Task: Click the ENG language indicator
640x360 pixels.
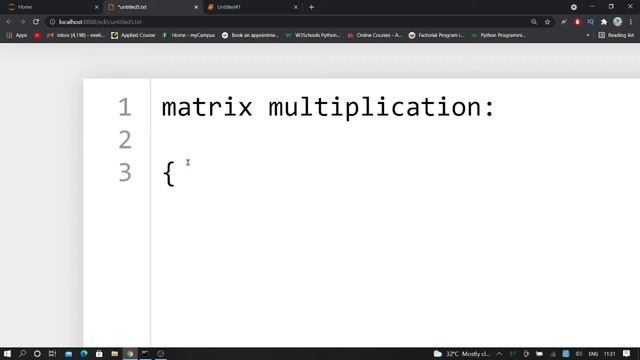Action: (x=593, y=354)
